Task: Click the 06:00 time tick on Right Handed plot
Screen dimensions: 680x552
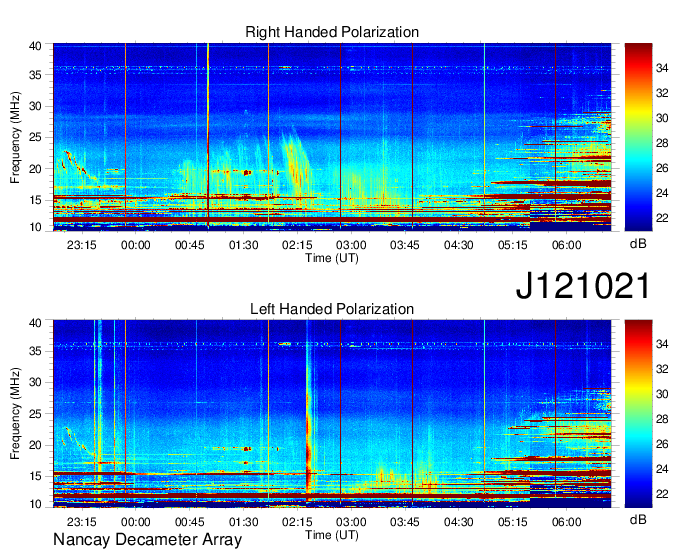Action: pyautogui.click(x=566, y=245)
